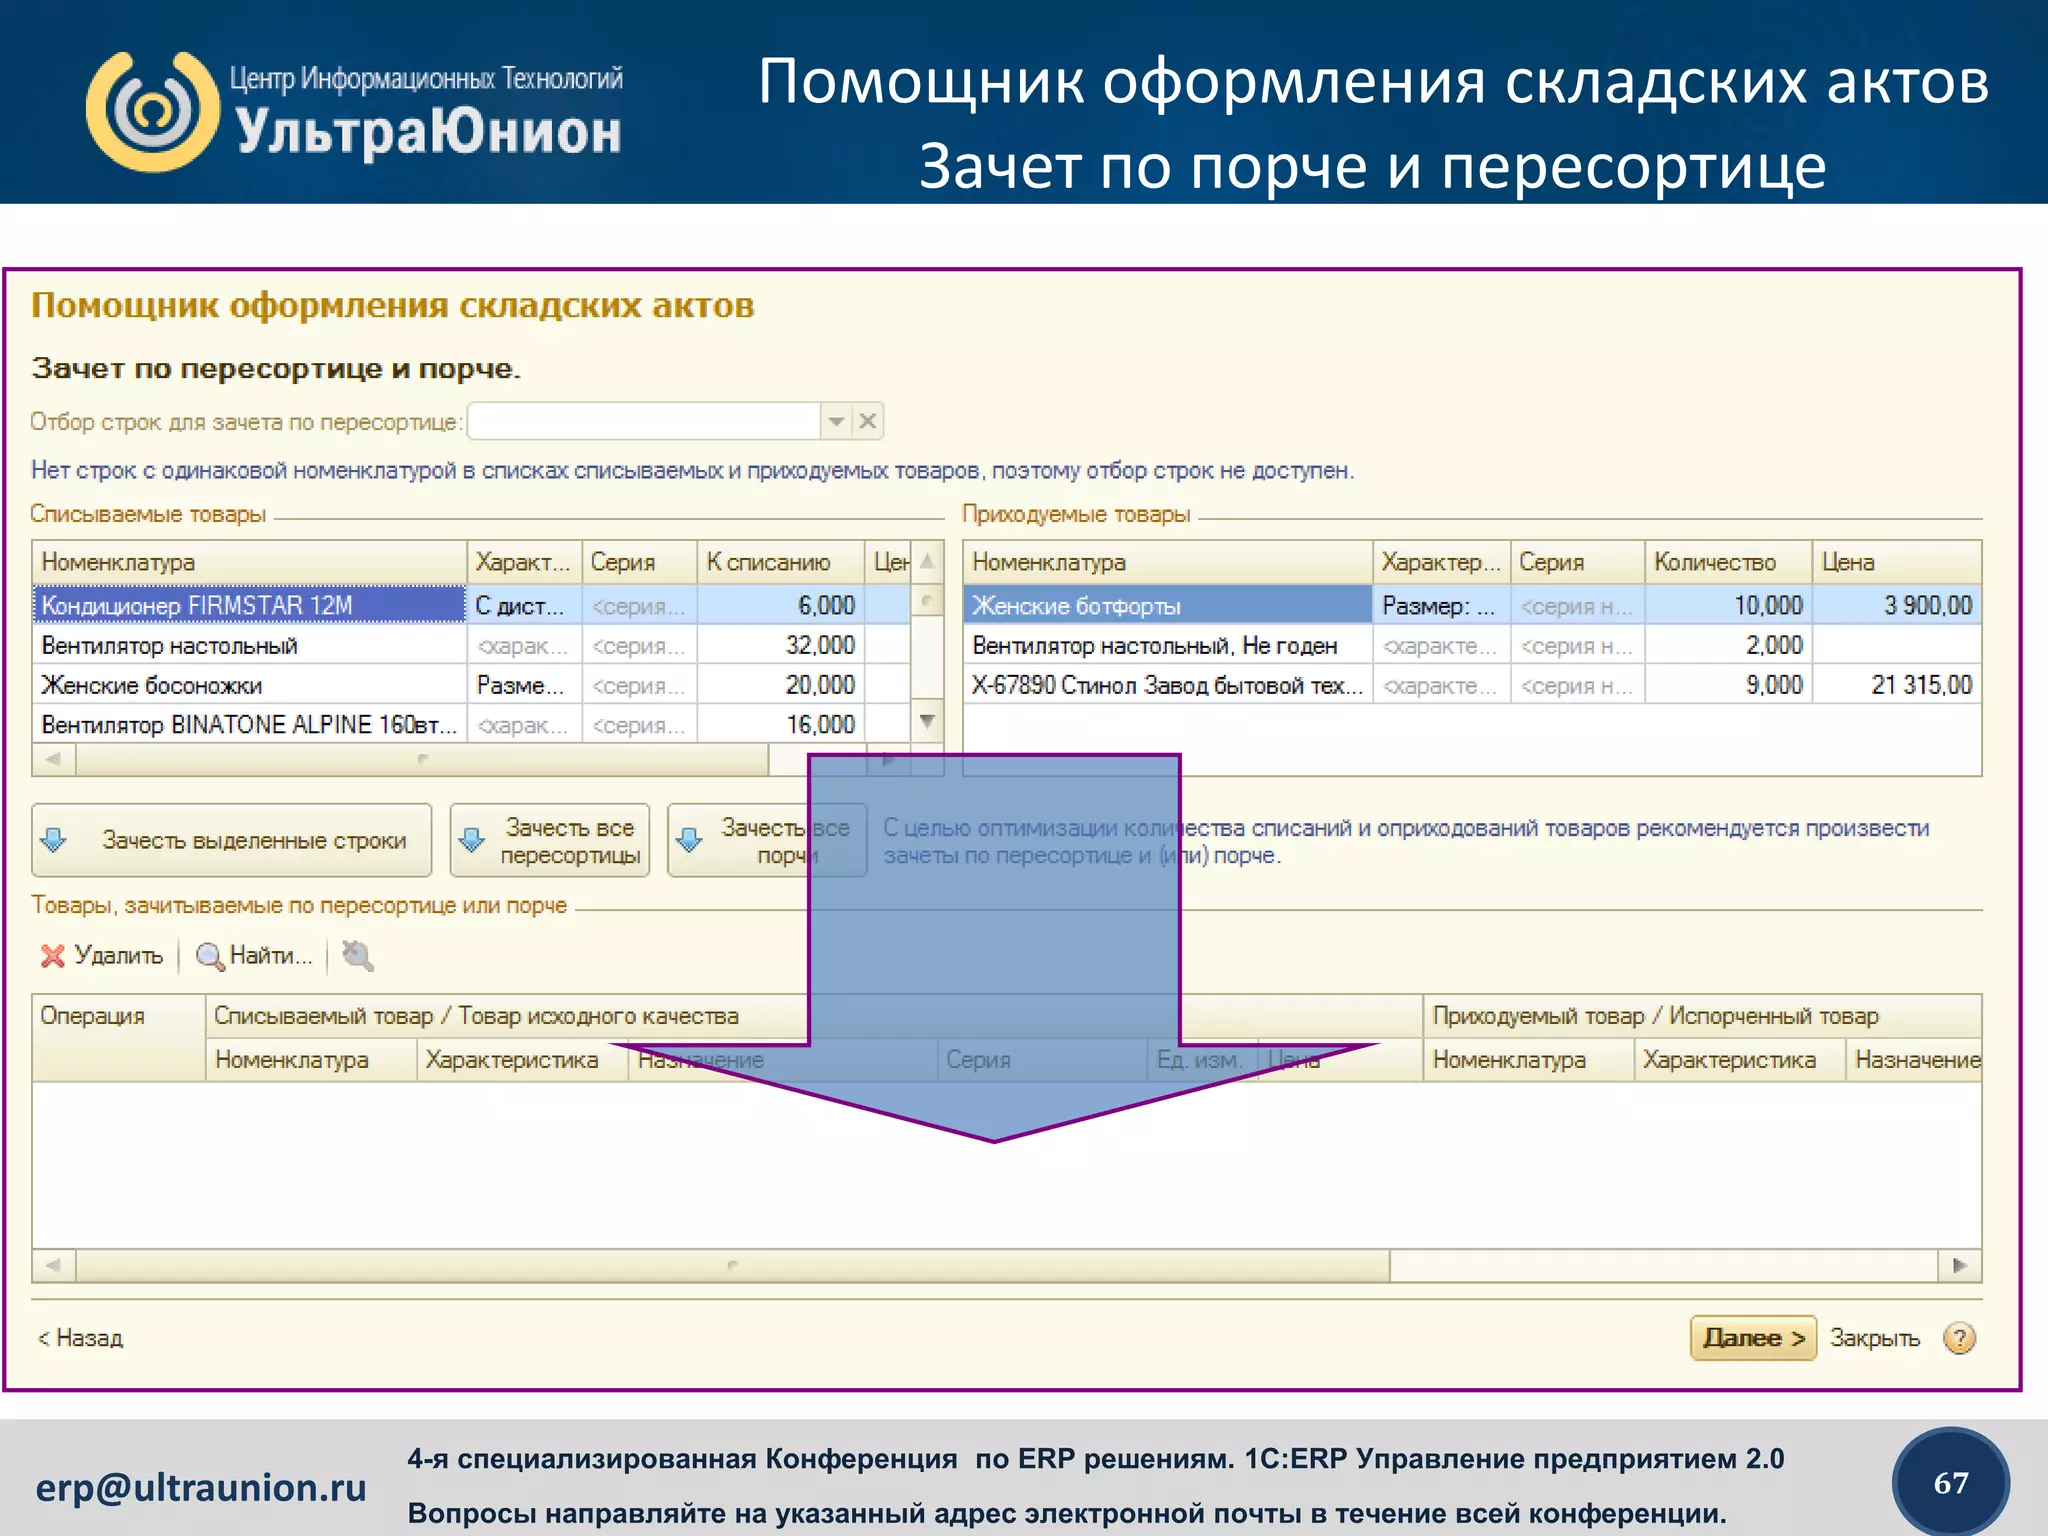Click Серия column header in left table
The image size is (2048, 1536).
[x=639, y=562]
